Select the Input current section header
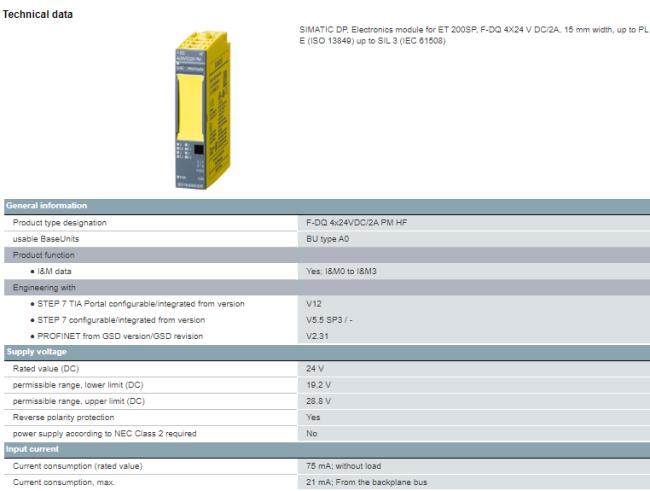The image size is (650, 491). click(x=36, y=450)
